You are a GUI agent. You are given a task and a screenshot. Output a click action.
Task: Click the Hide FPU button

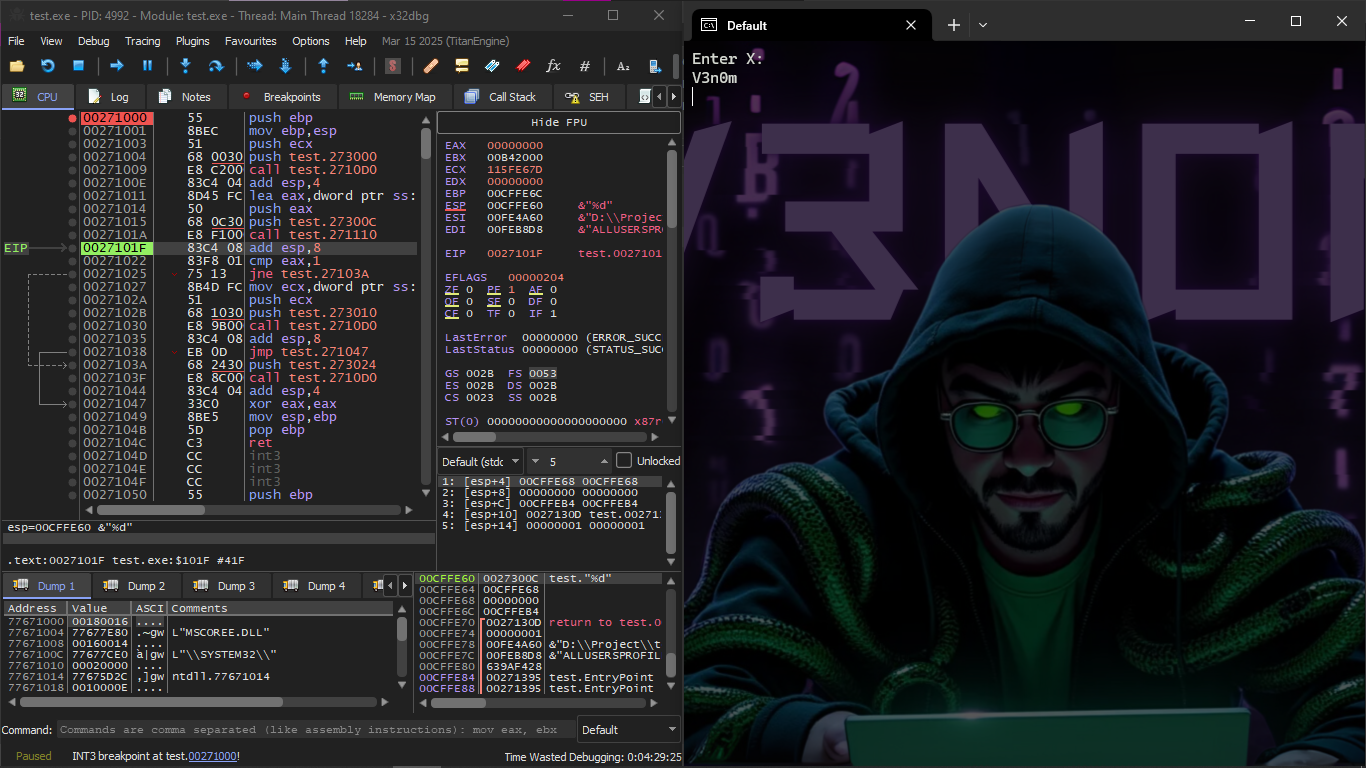558,122
